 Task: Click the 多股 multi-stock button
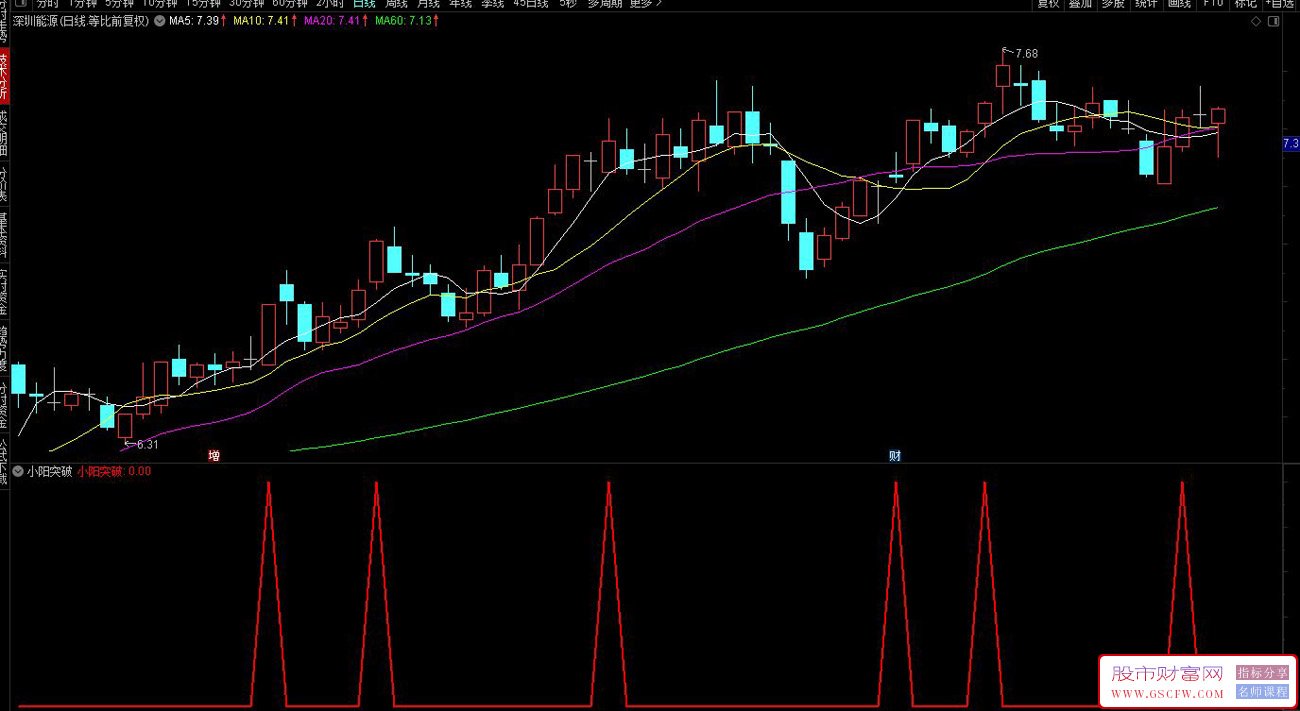point(1113,3)
